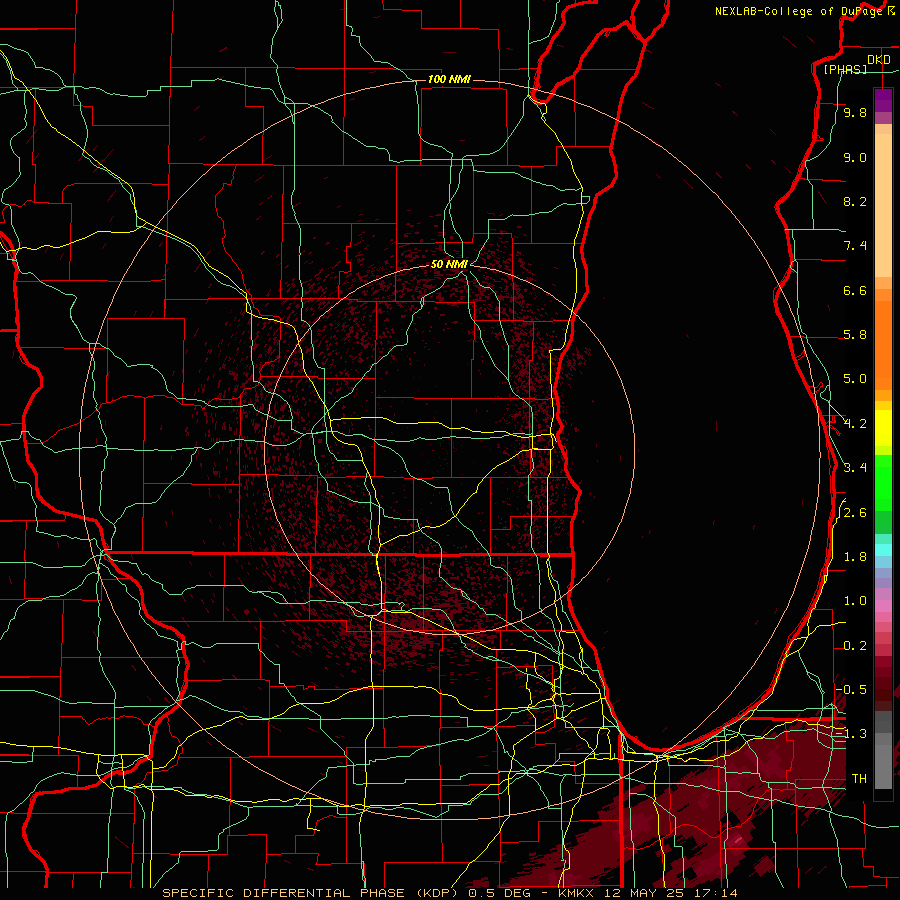Click the pink band of the color scale
This screenshot has width=900, height=900.
[883, 606]
